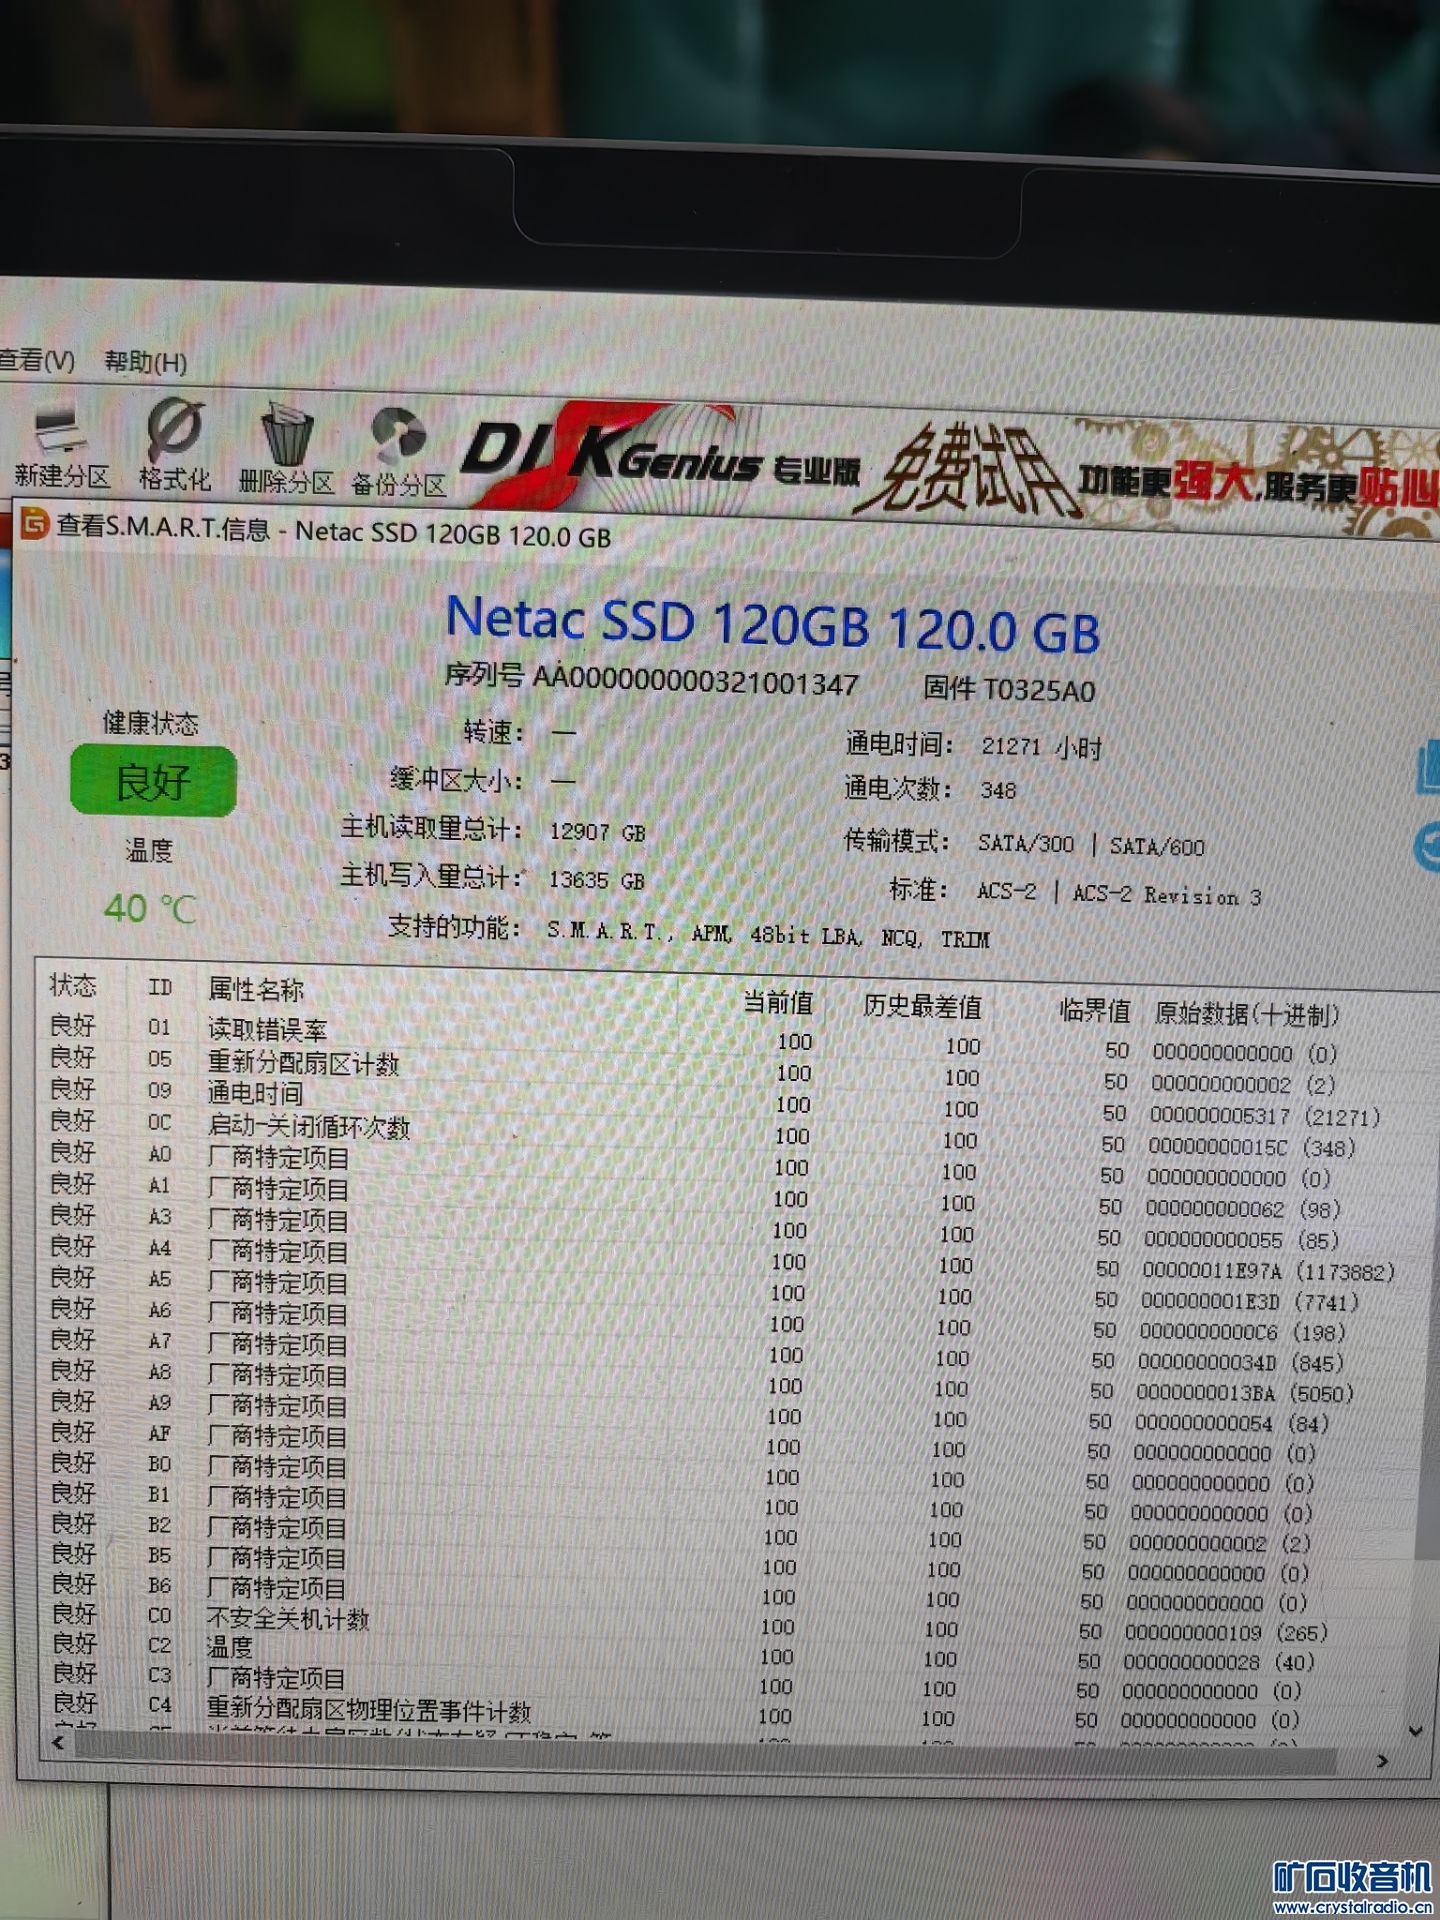
Task: Click the 历史最差值 column header
Action: point(922,1006)
